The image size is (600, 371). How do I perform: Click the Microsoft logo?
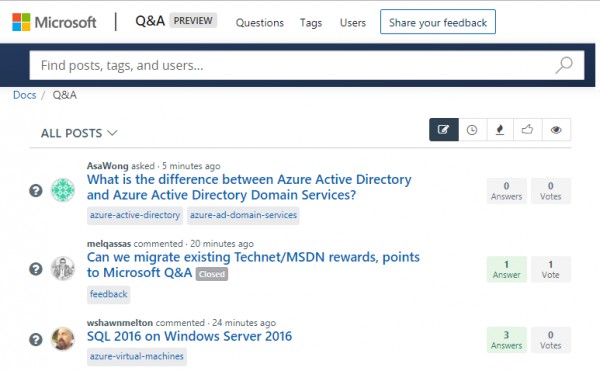(x=54, y=22)
